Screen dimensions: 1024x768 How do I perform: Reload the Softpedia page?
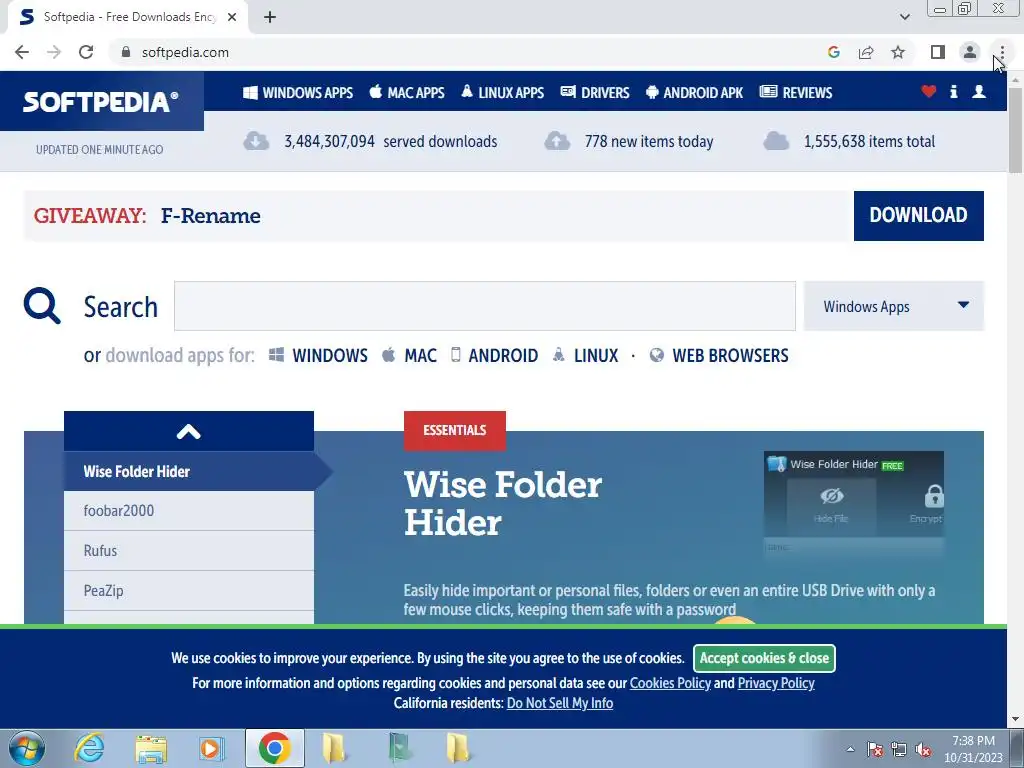click(86, 52)
